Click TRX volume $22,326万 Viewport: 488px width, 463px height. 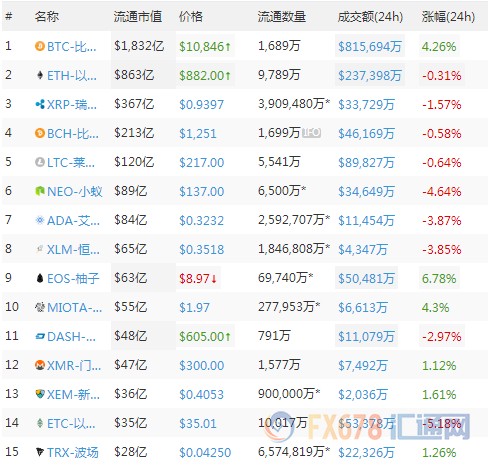click(366, 452)
